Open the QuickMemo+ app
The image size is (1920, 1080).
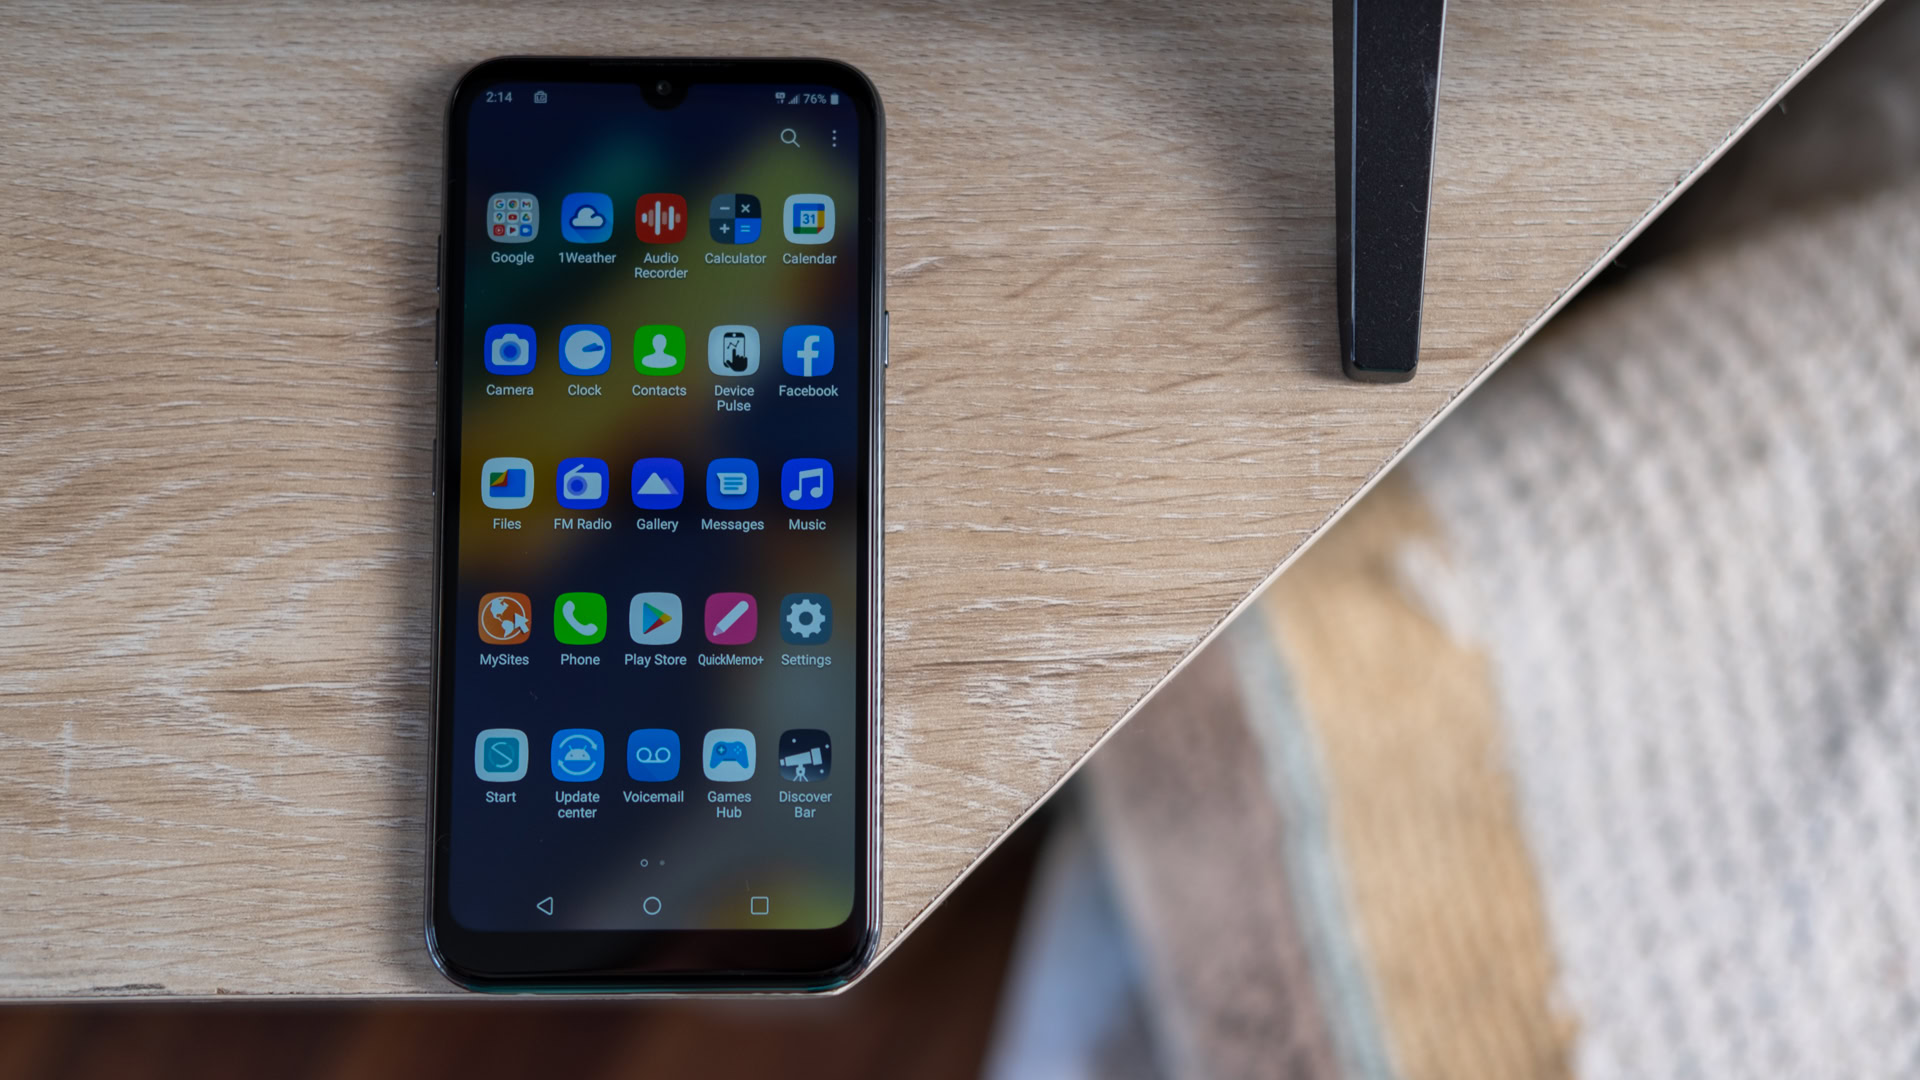[729, 620]
